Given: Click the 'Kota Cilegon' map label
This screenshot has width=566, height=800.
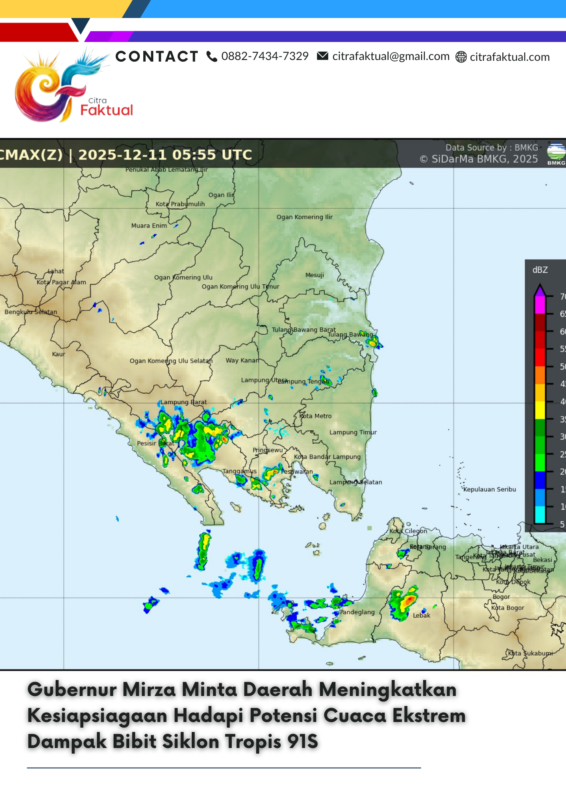Looking at the screenshot, I should click(x=408, y=531).
